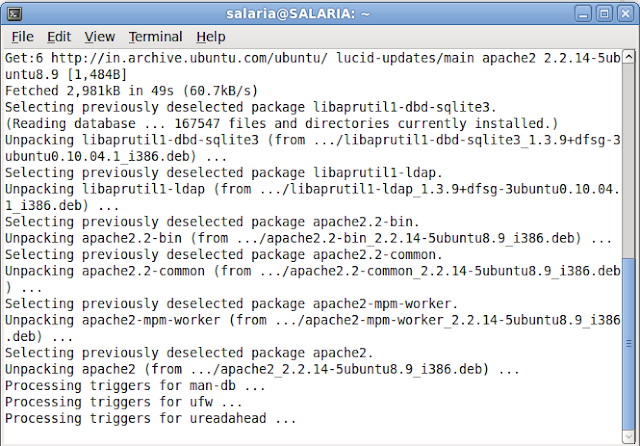
Task: Click the scrollbar up arrow
Action: point(629,56)
